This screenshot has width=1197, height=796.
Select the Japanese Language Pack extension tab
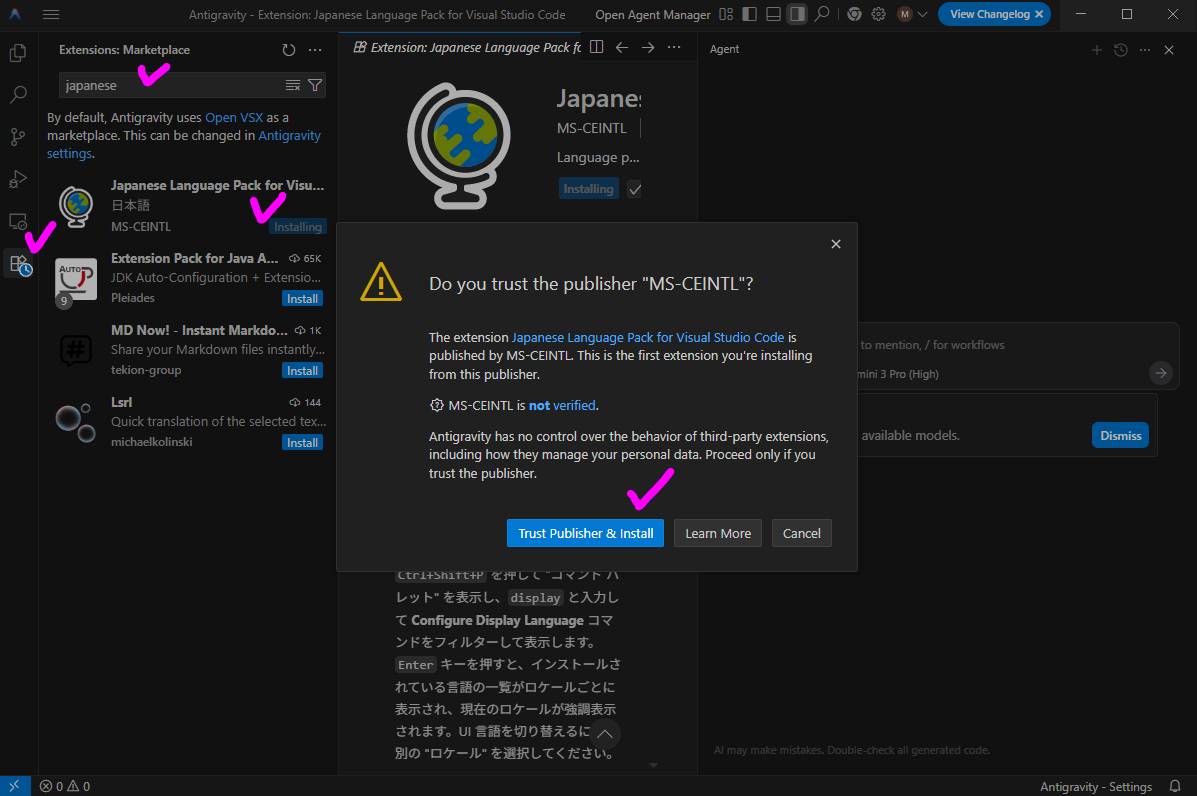(461, 47)
